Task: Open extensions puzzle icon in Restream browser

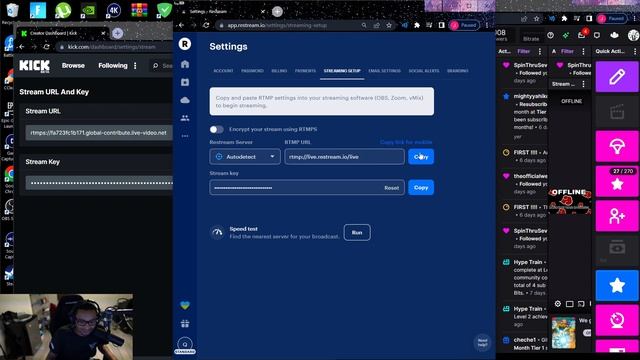Action: pos(417,25)
